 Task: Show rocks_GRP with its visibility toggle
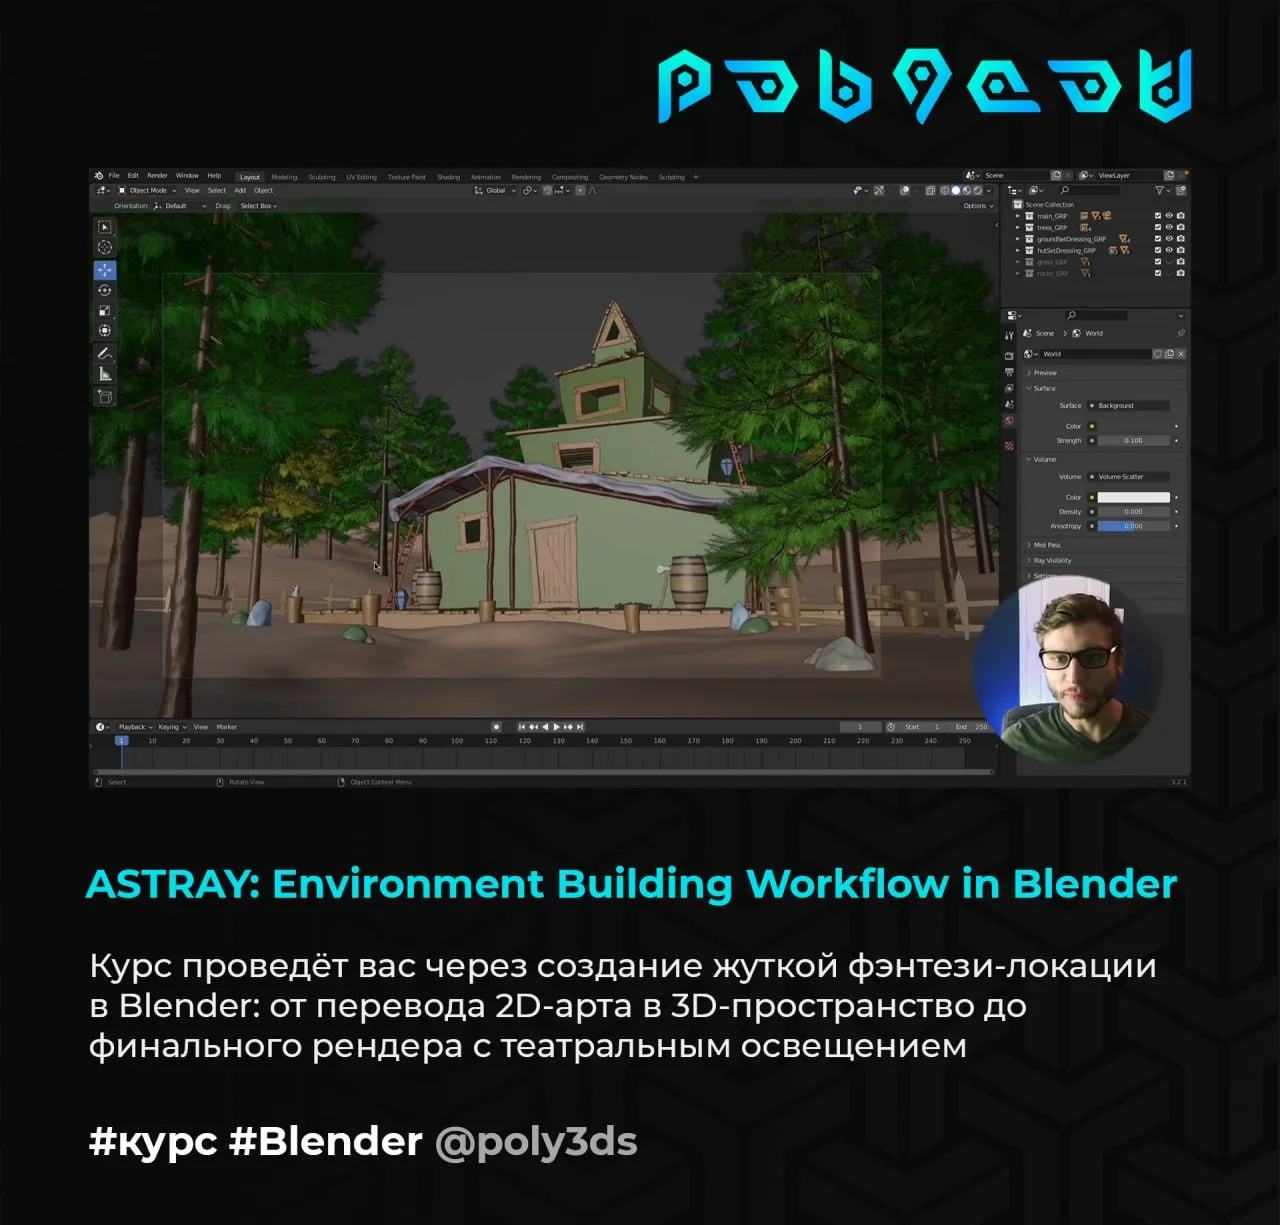point(1169,273)
